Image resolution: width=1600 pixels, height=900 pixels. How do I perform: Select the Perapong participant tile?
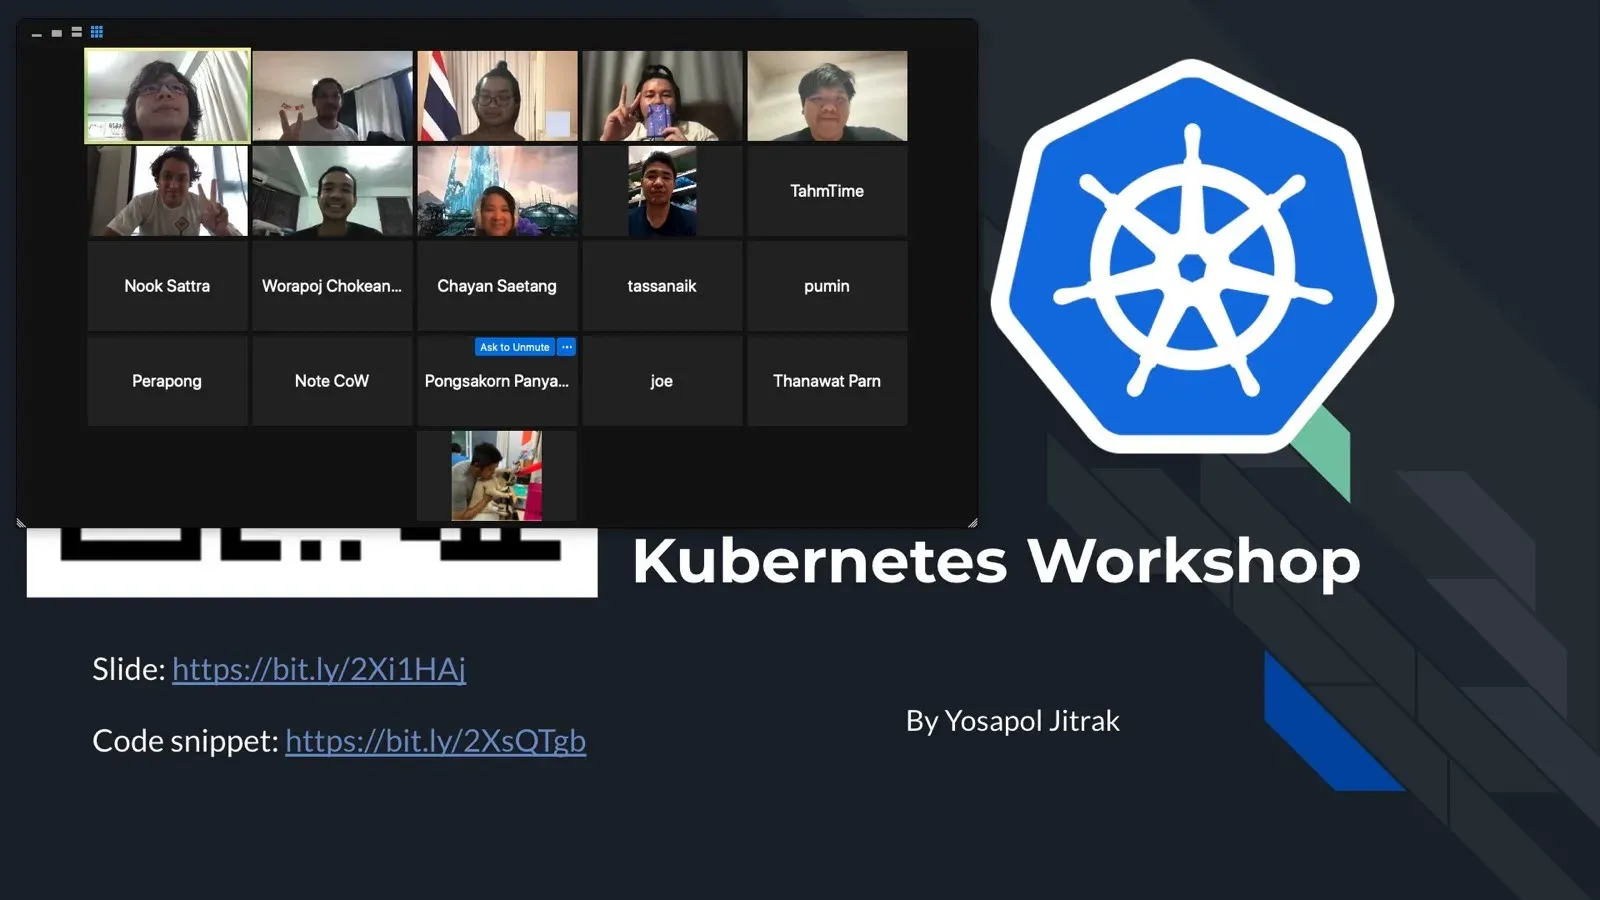pyautogui.click(x=168, y=381)
